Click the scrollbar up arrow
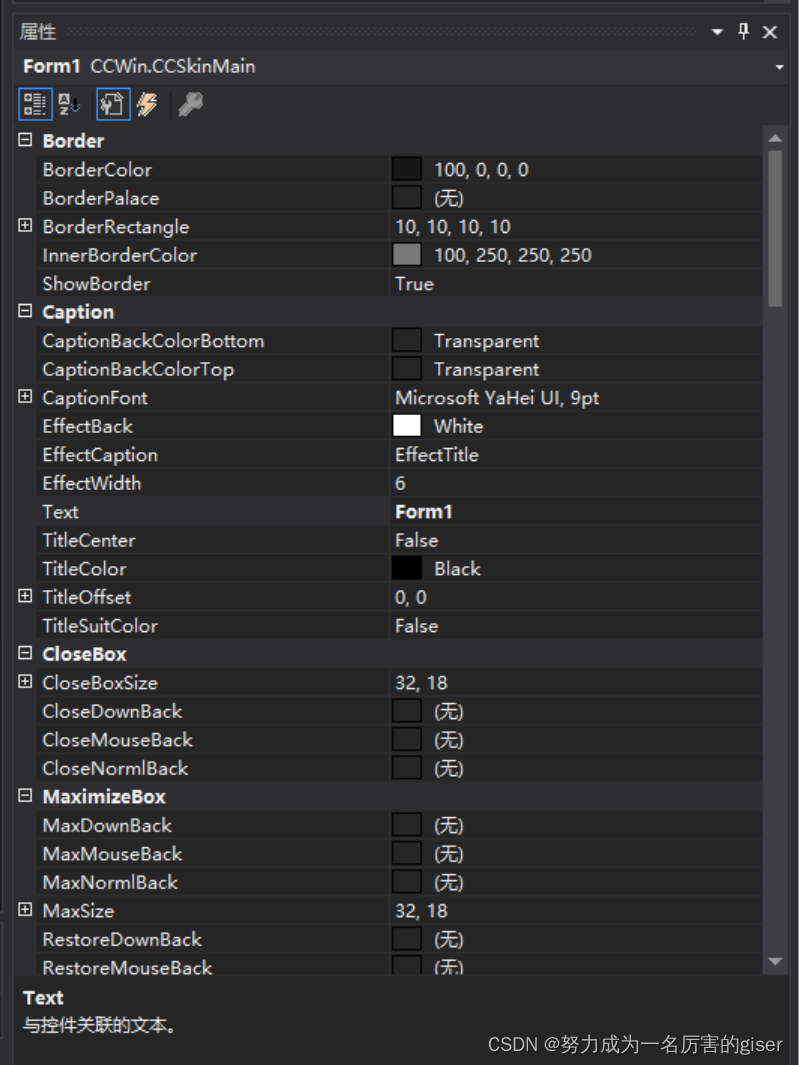Viewport: 799px width, 1065px height. tap(775, 138)
